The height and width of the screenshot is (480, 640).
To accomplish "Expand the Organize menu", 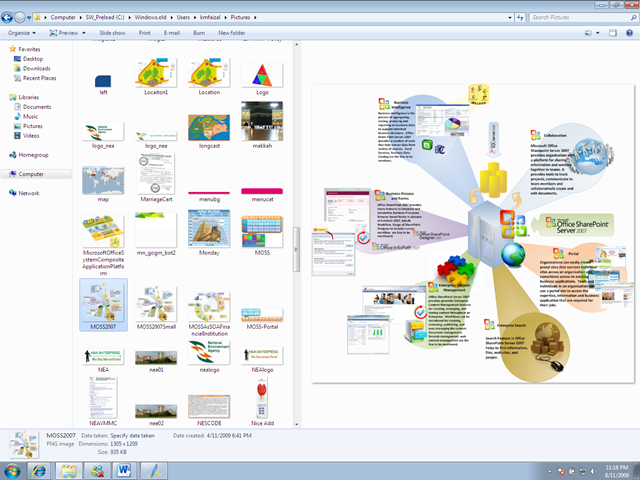I will (22, 33).
